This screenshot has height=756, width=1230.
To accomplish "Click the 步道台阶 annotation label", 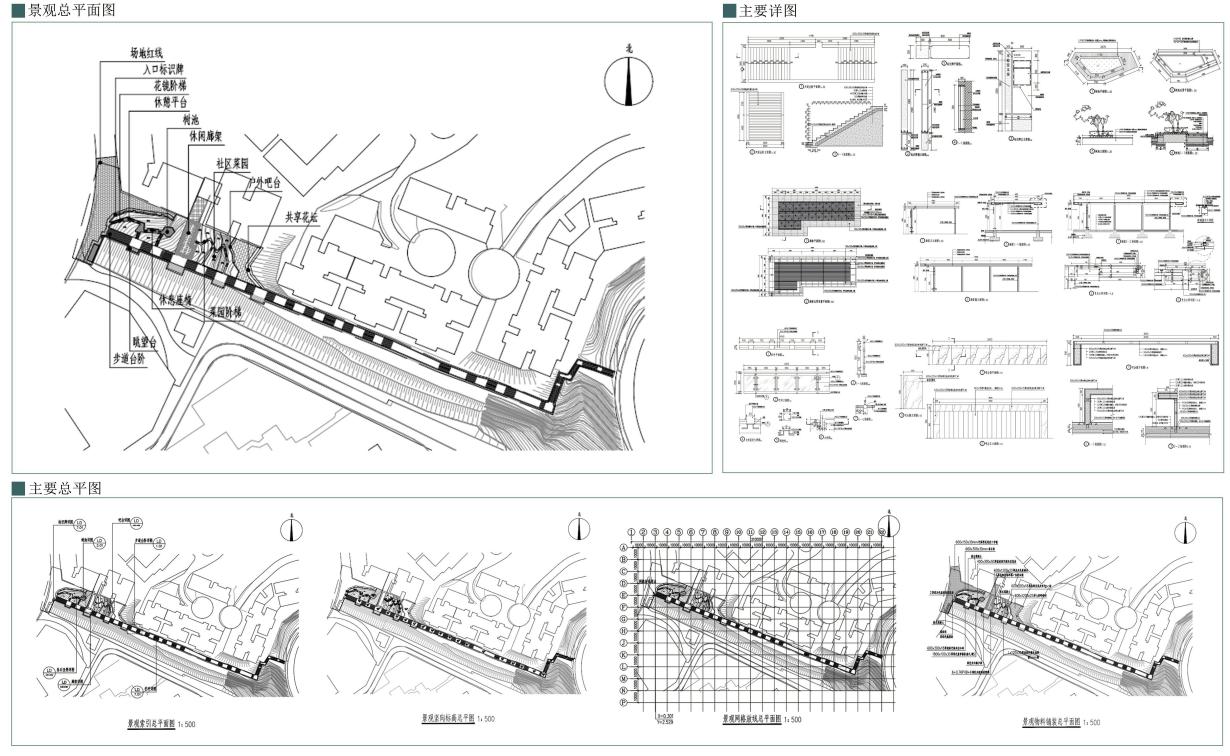I will 128,356.
